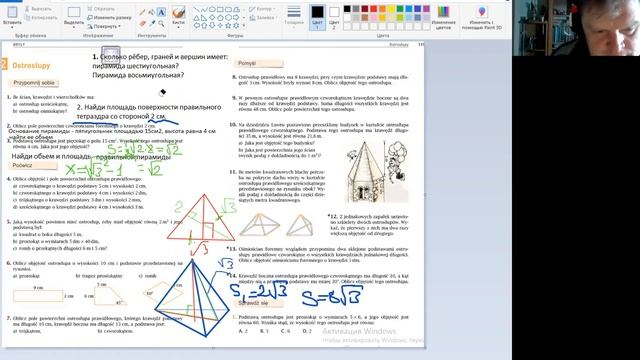Choose the Right arrow shape
The height and width of the screenshot is (360, 640).
236,18
